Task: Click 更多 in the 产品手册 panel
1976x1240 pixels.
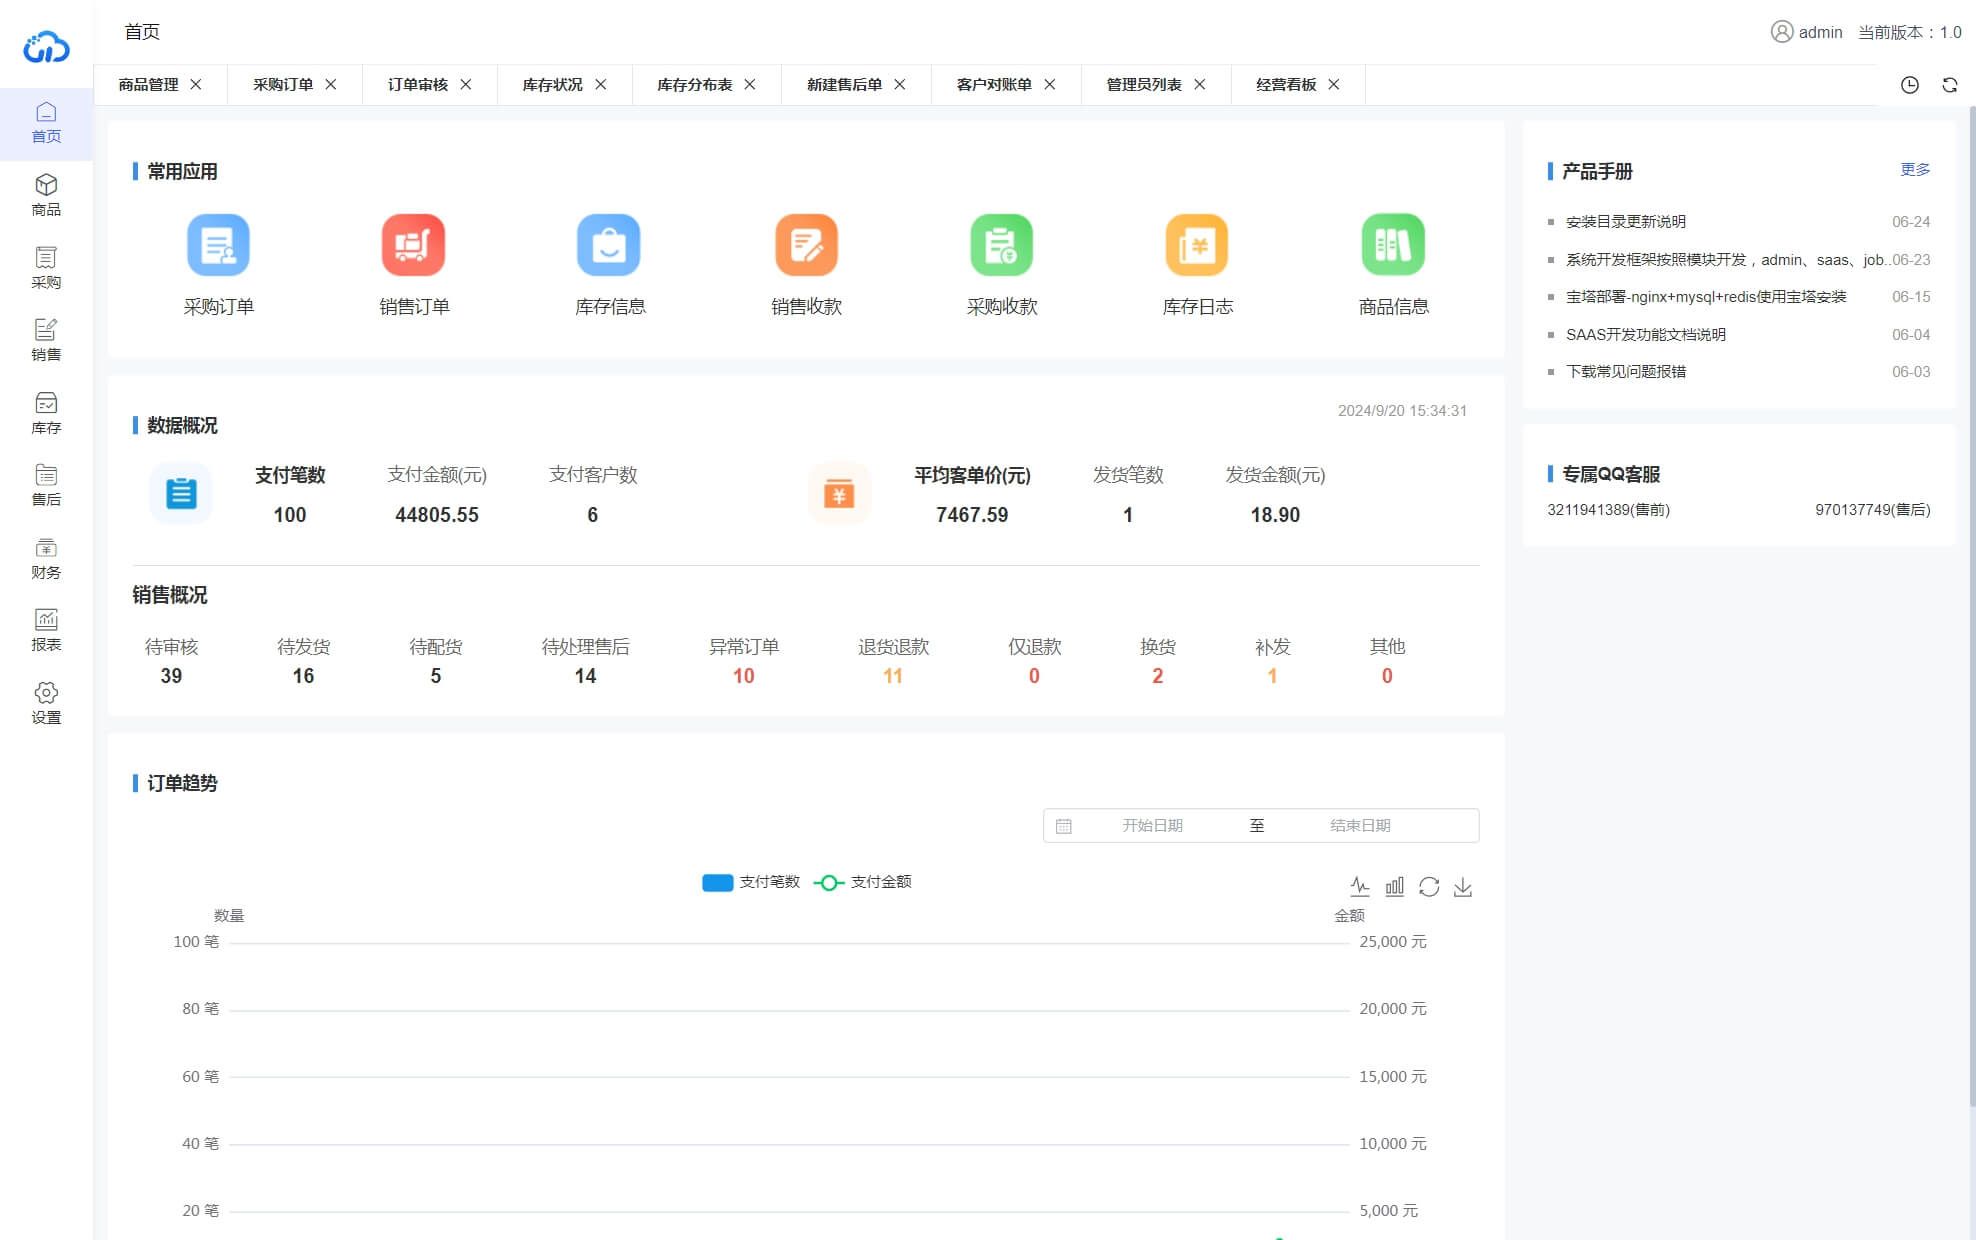Action: 1915,170
